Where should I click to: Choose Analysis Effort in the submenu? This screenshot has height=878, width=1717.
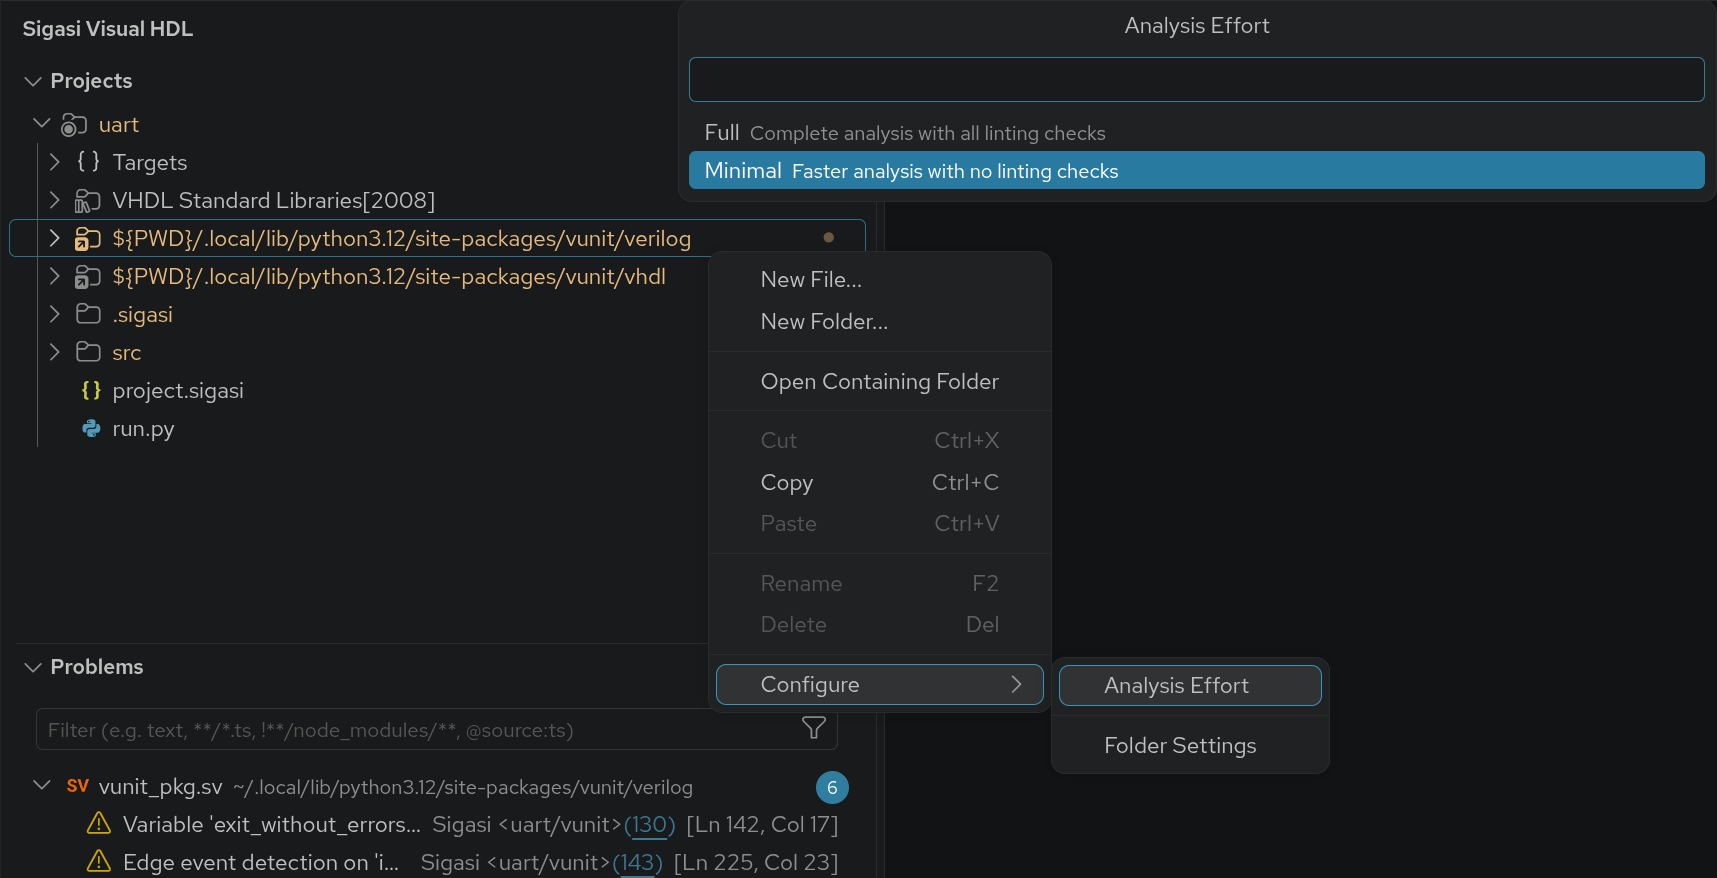(1190, 686)
